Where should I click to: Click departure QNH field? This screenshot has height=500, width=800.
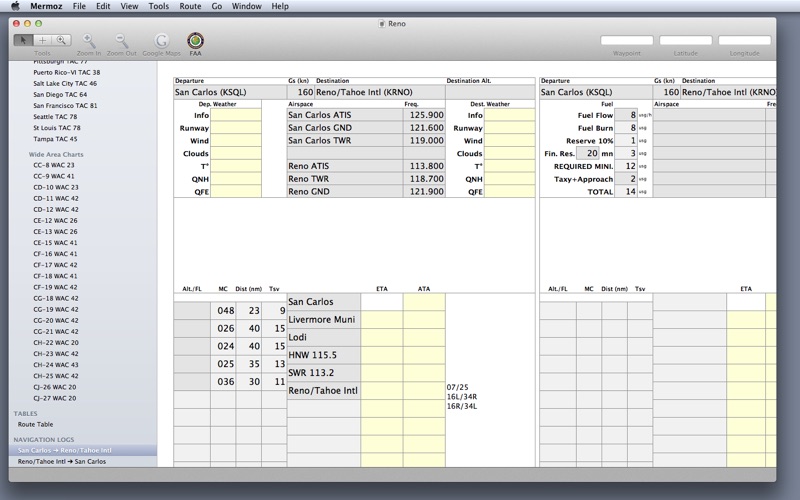click(x=236, y=179)
